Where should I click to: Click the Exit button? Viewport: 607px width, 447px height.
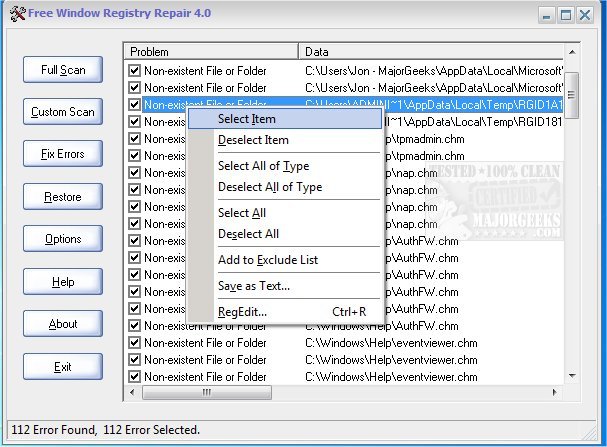(x=63, y=367)
